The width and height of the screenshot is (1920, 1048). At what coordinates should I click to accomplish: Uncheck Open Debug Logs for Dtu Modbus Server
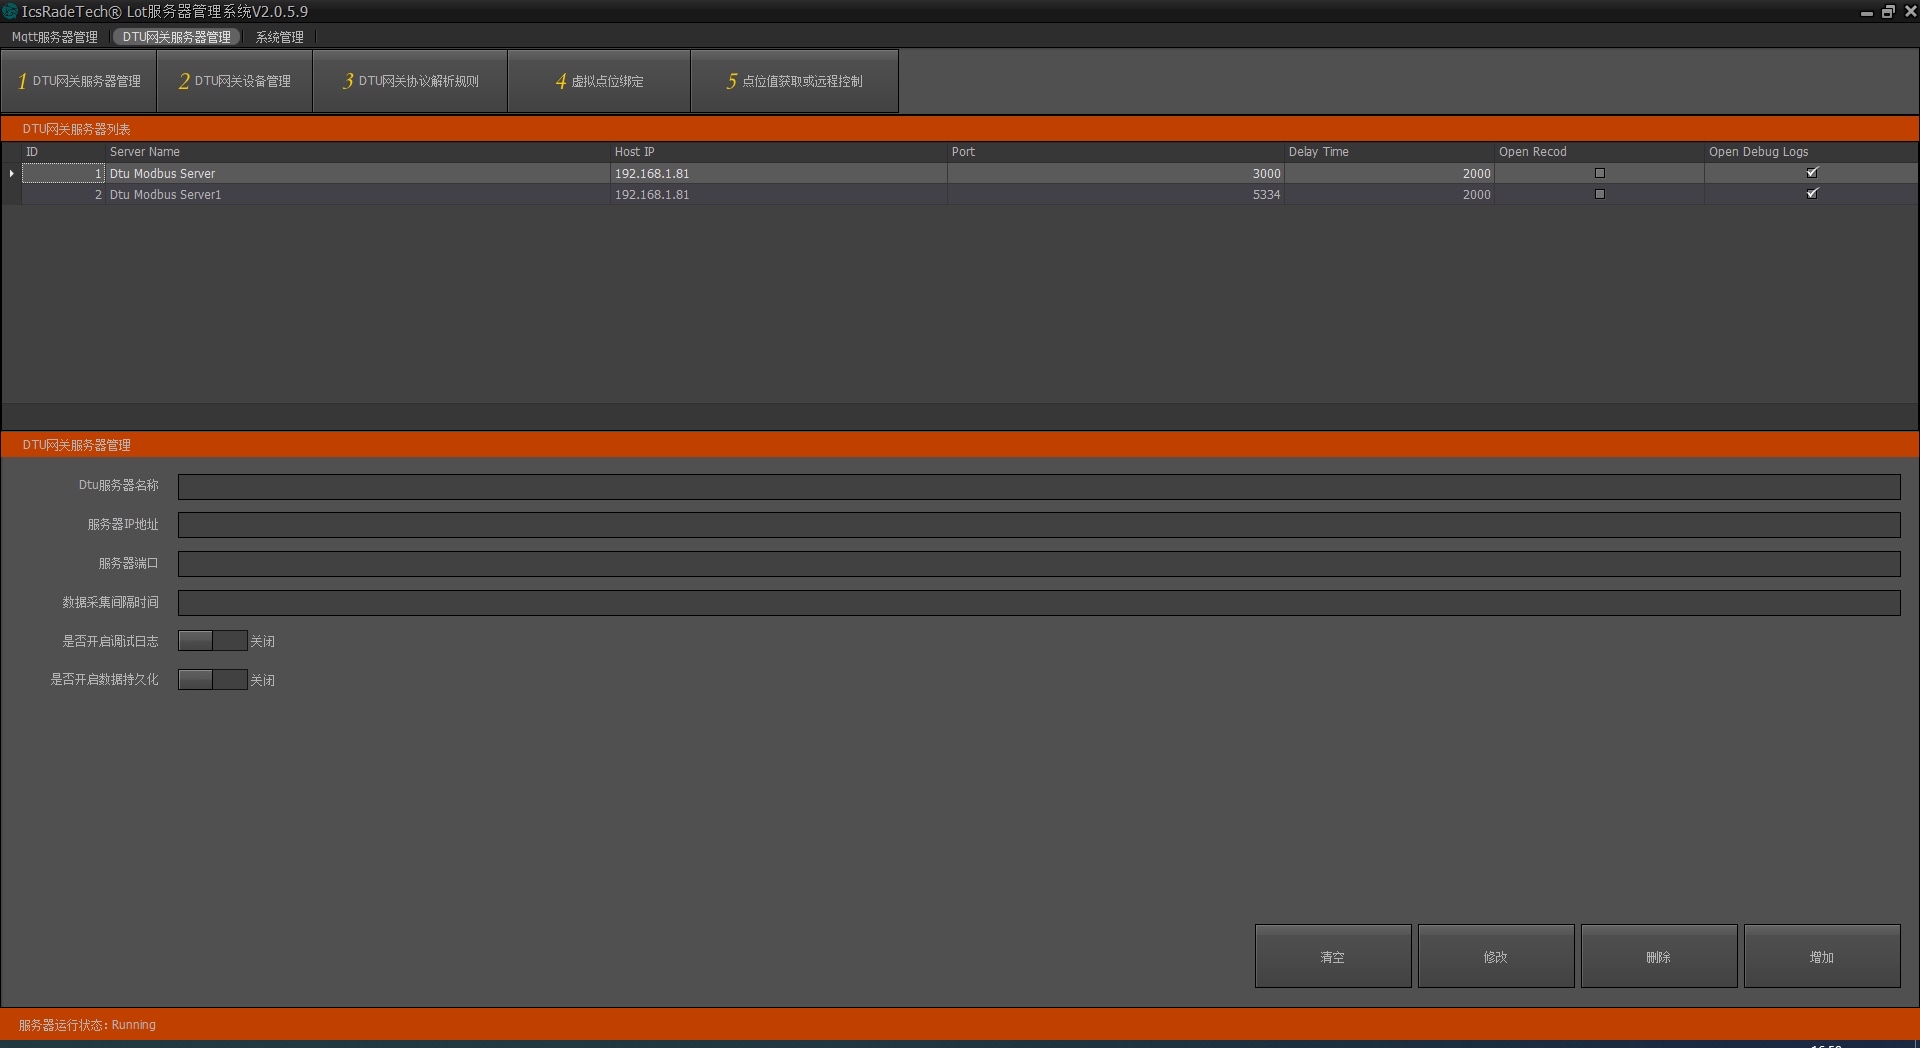click(x=1812, y=173)
